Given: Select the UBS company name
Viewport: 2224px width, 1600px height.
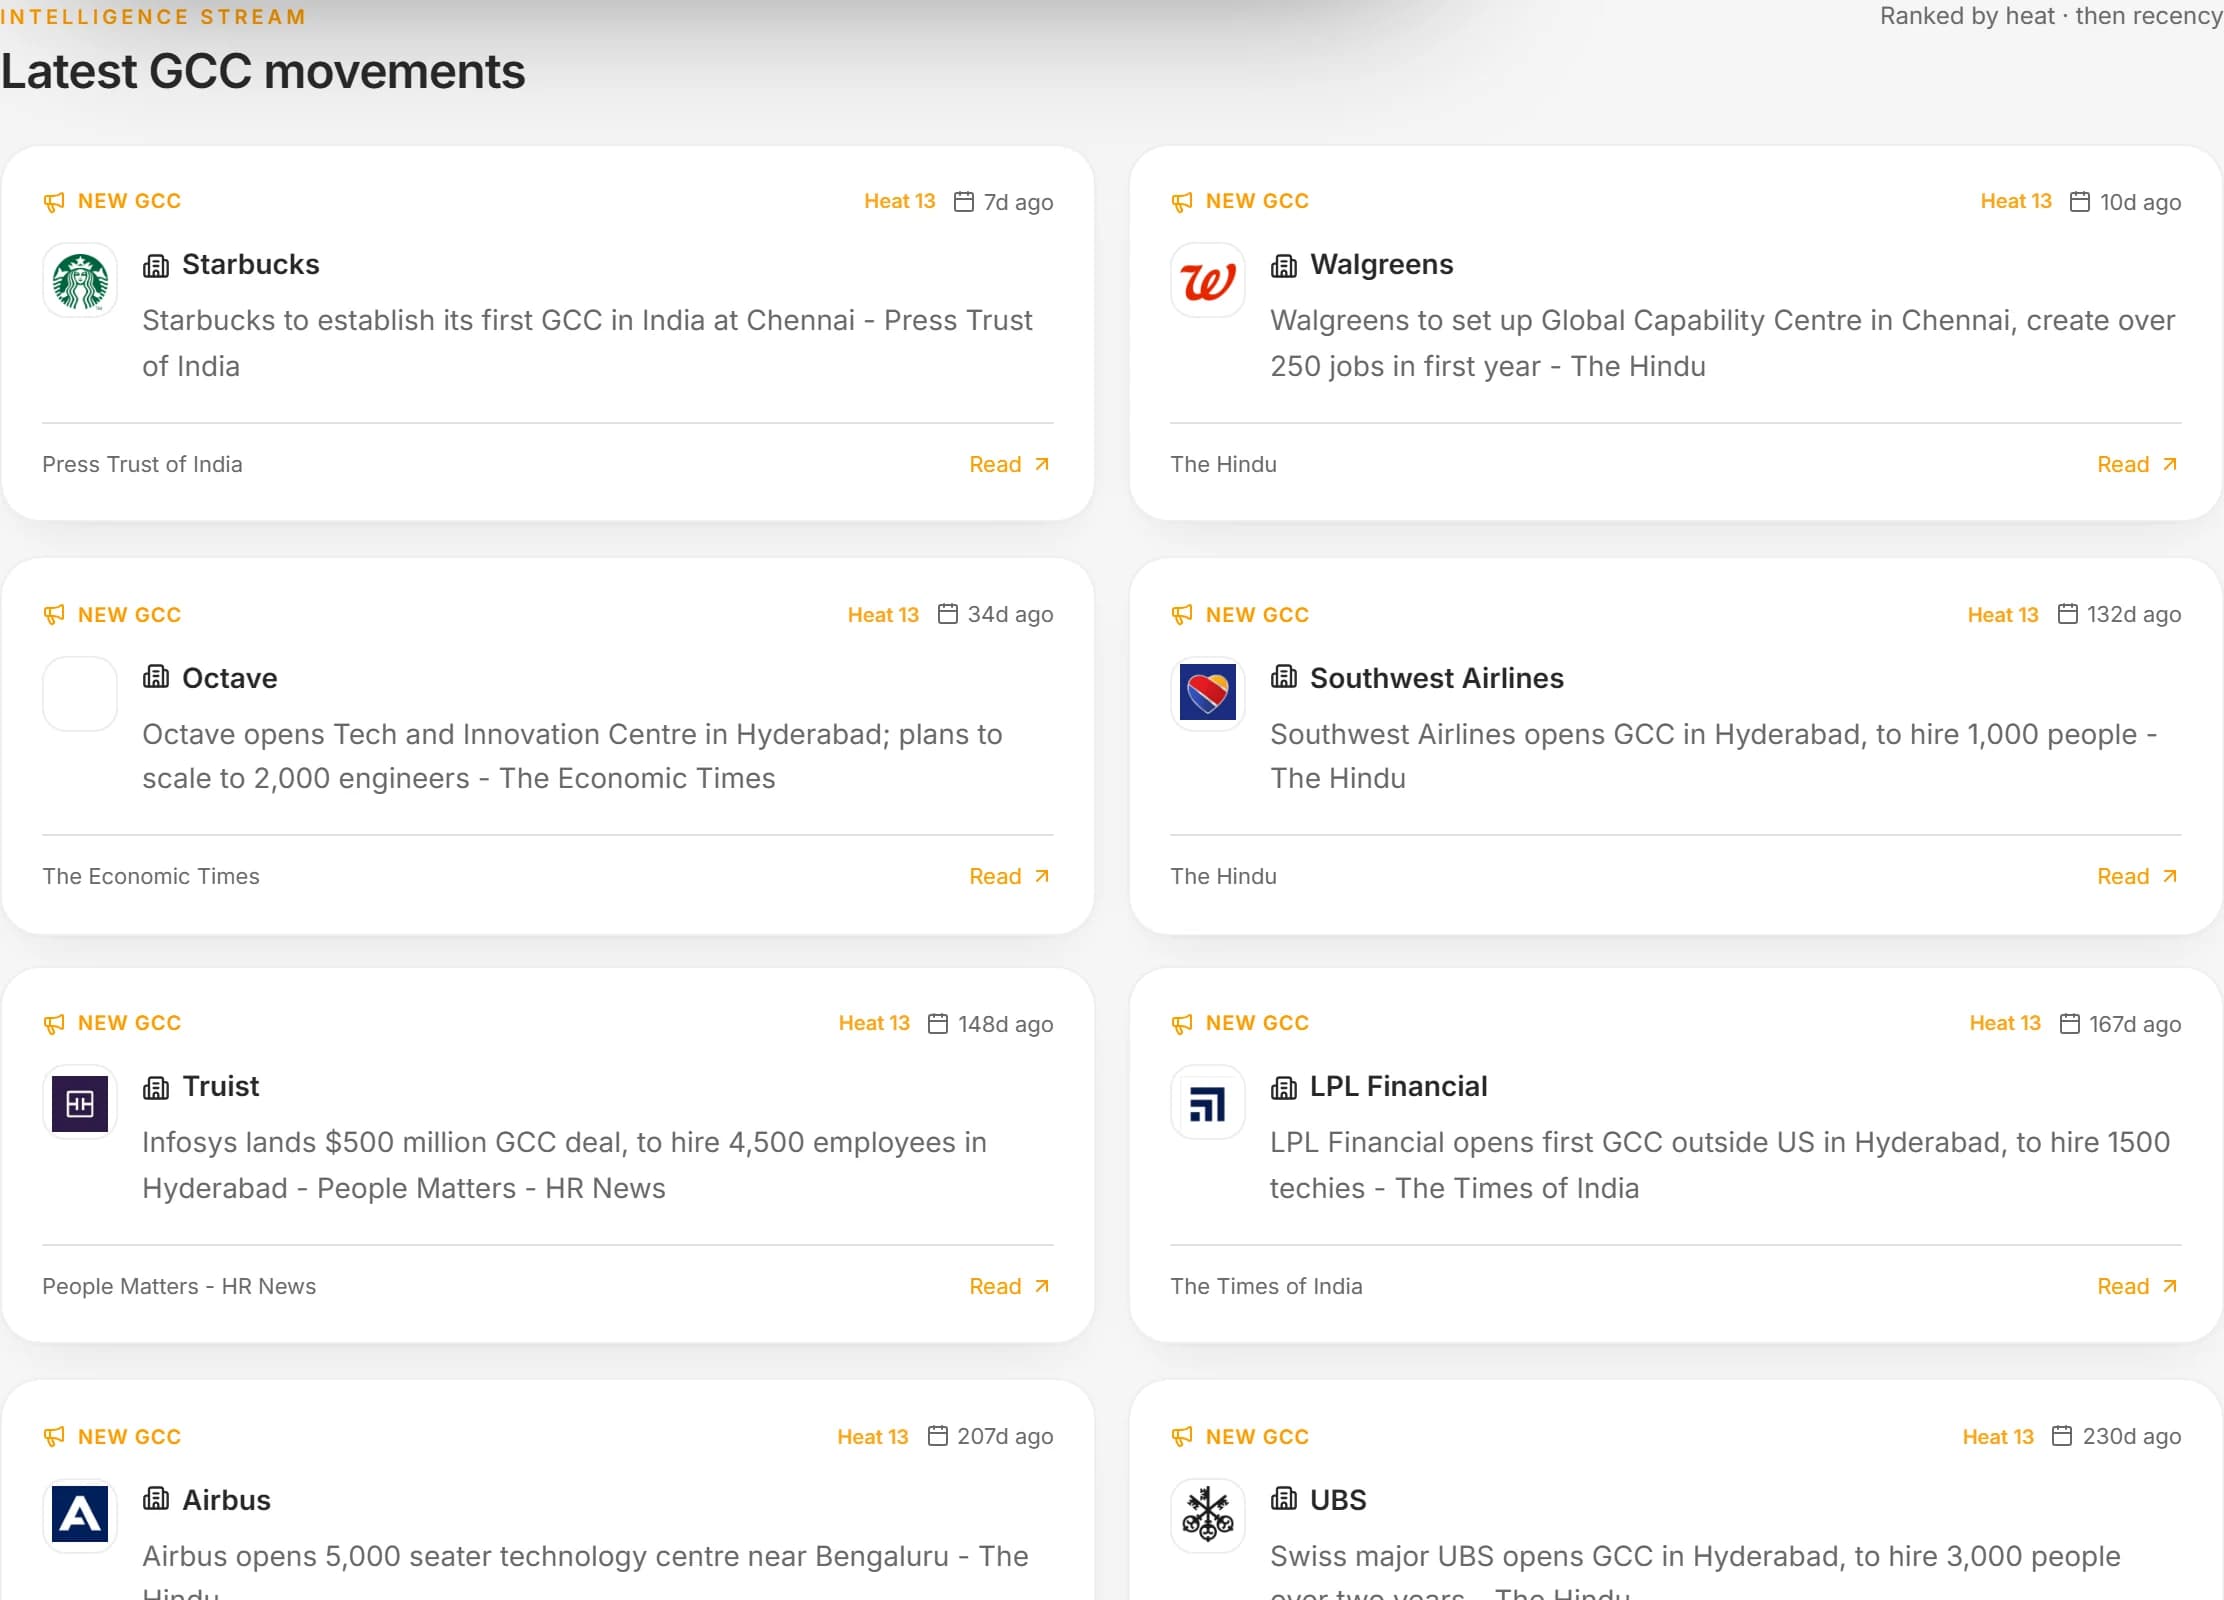Looking at the screenshot, I should (1338, 1500).
